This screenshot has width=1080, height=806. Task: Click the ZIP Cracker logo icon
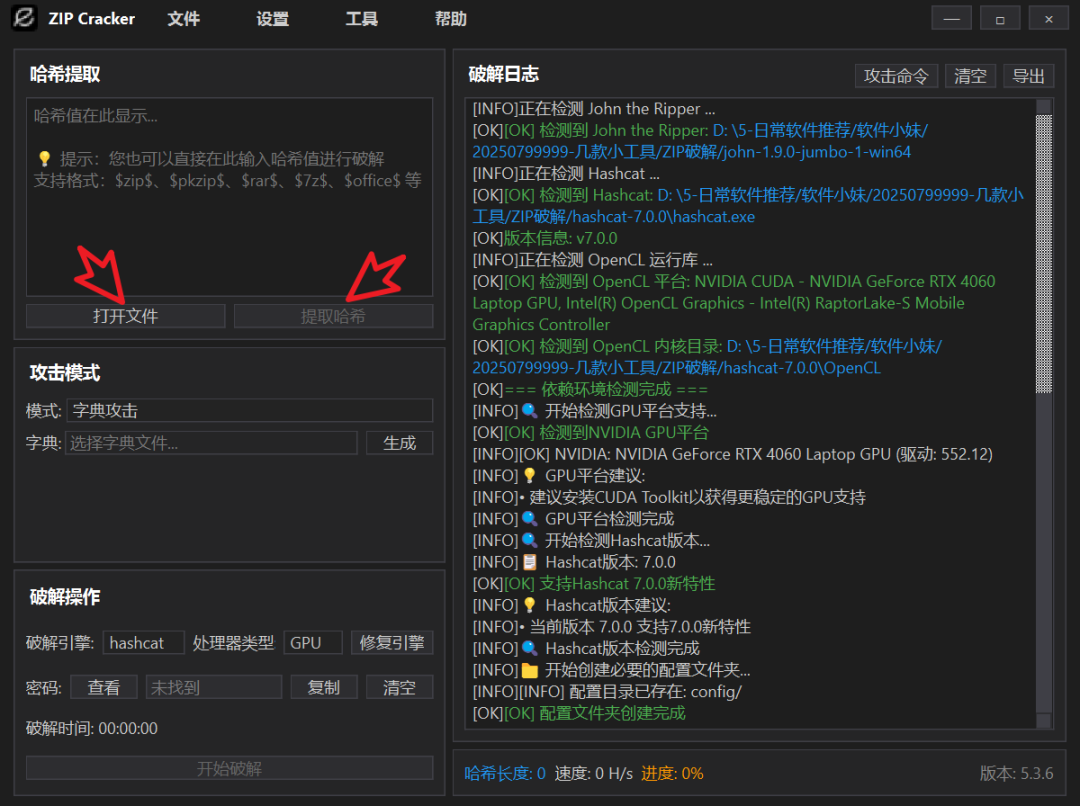point(26,17)
